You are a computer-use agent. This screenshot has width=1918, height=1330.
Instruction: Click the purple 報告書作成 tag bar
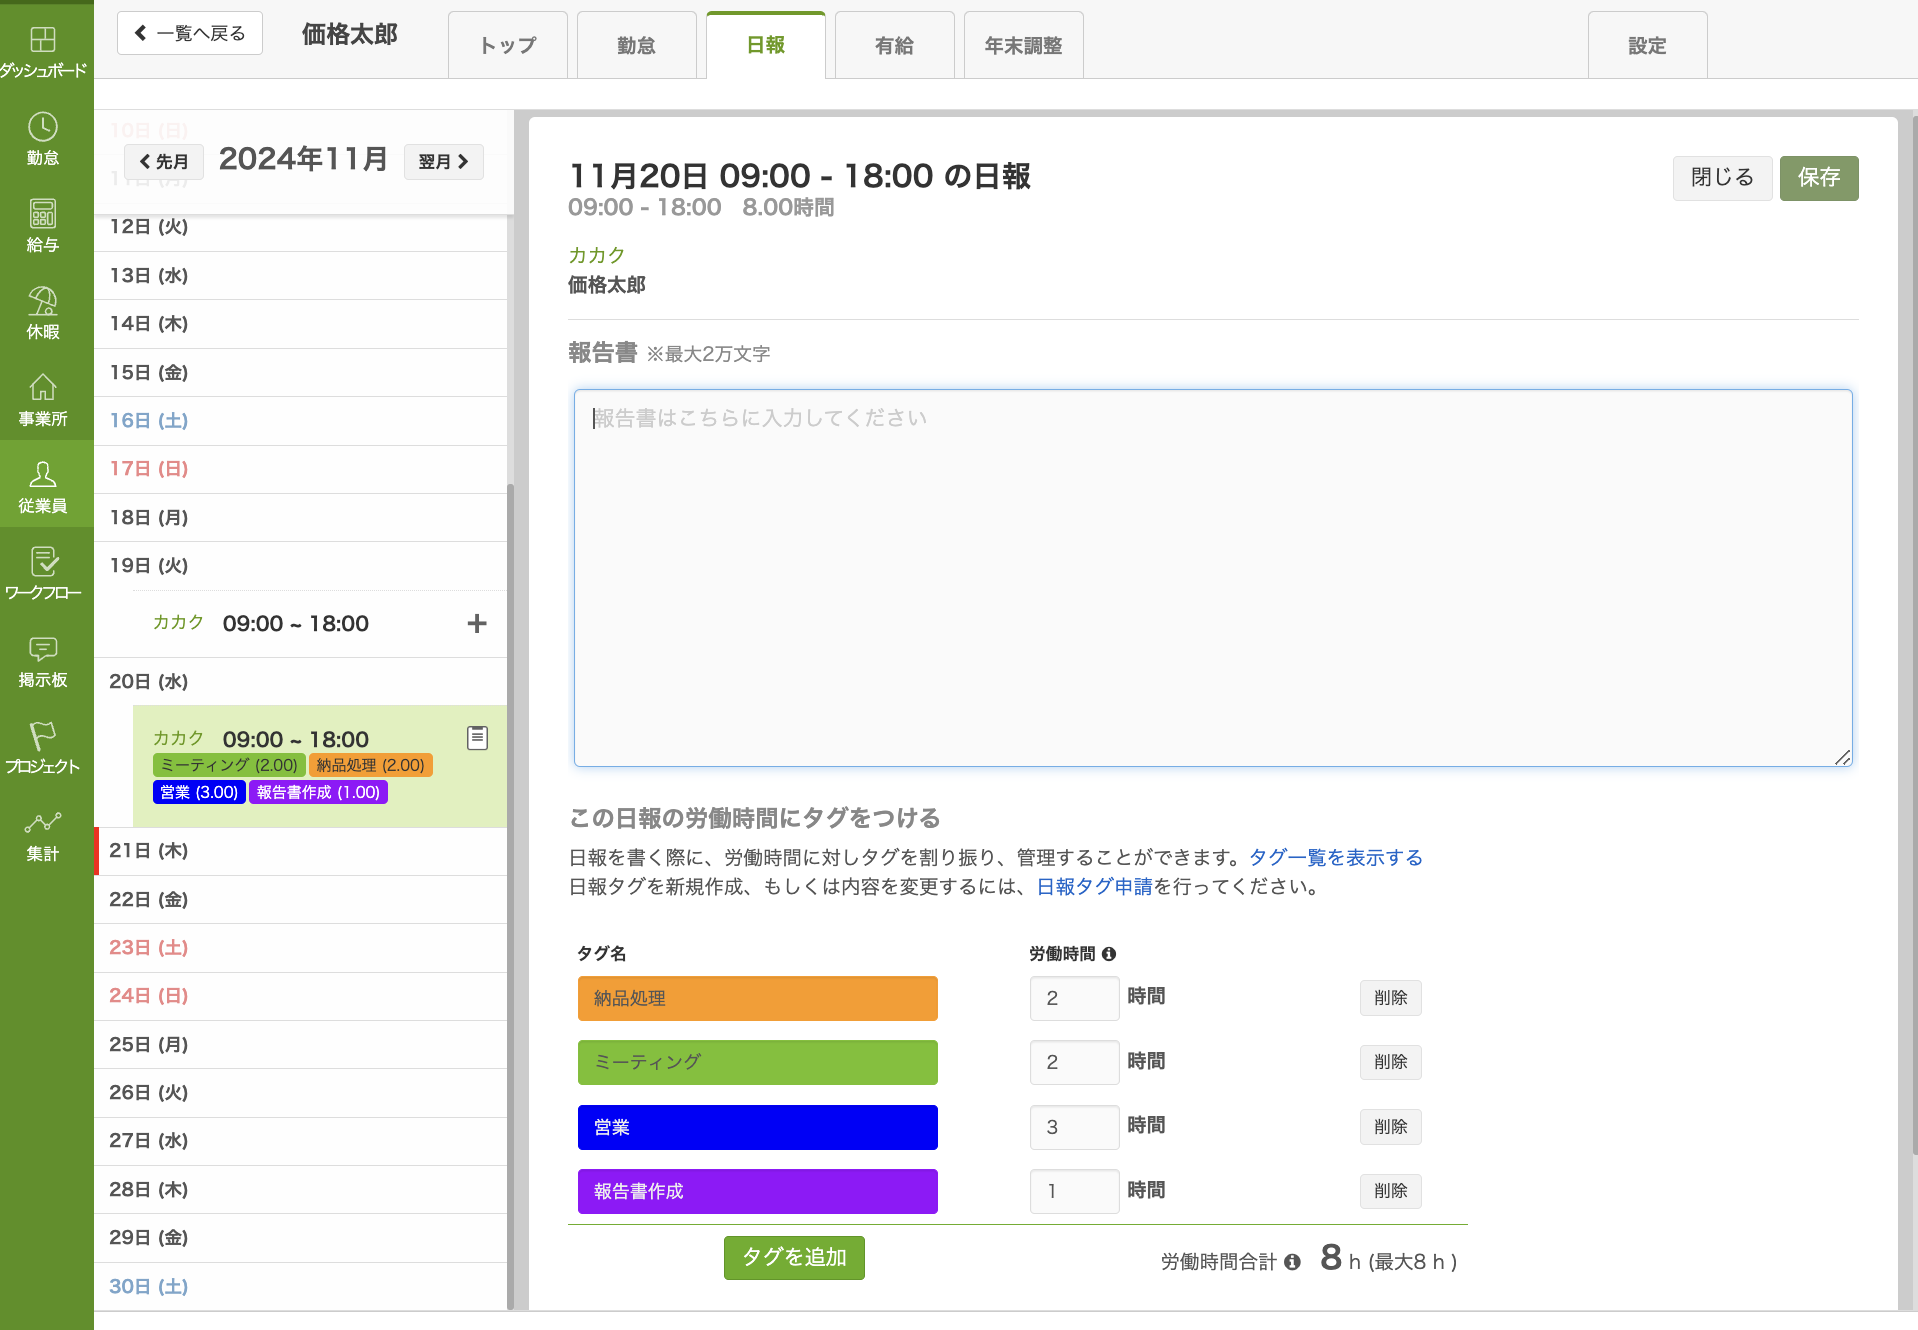point(757,1191)
